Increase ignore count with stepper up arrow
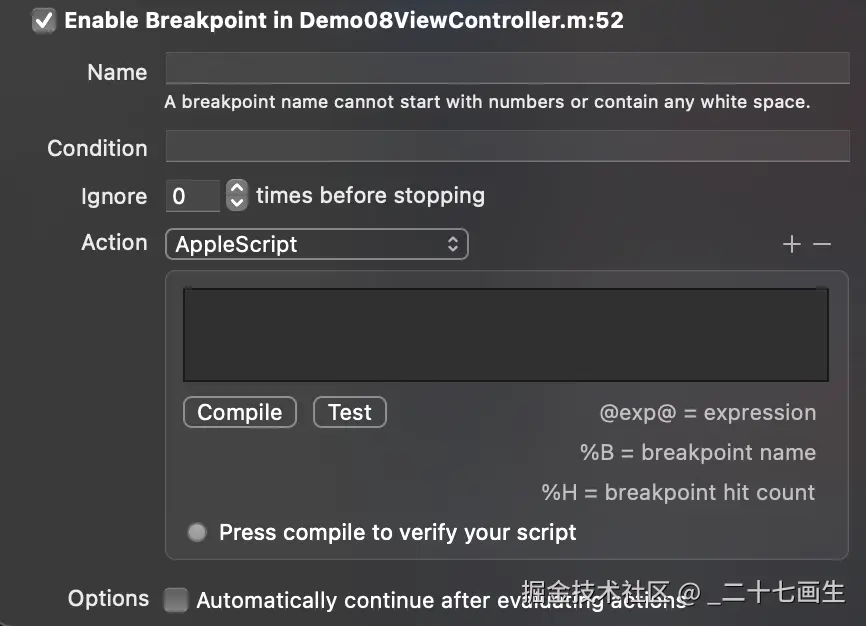866x626 pixels. [x=237, y=188]
